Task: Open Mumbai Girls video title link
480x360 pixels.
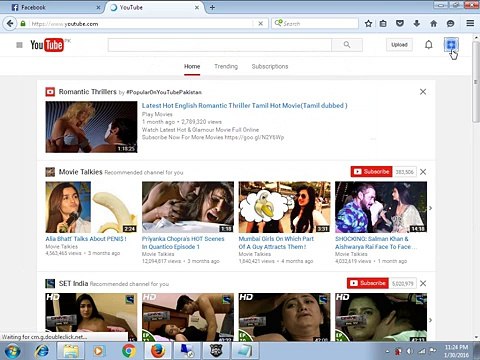Action: 276,243
